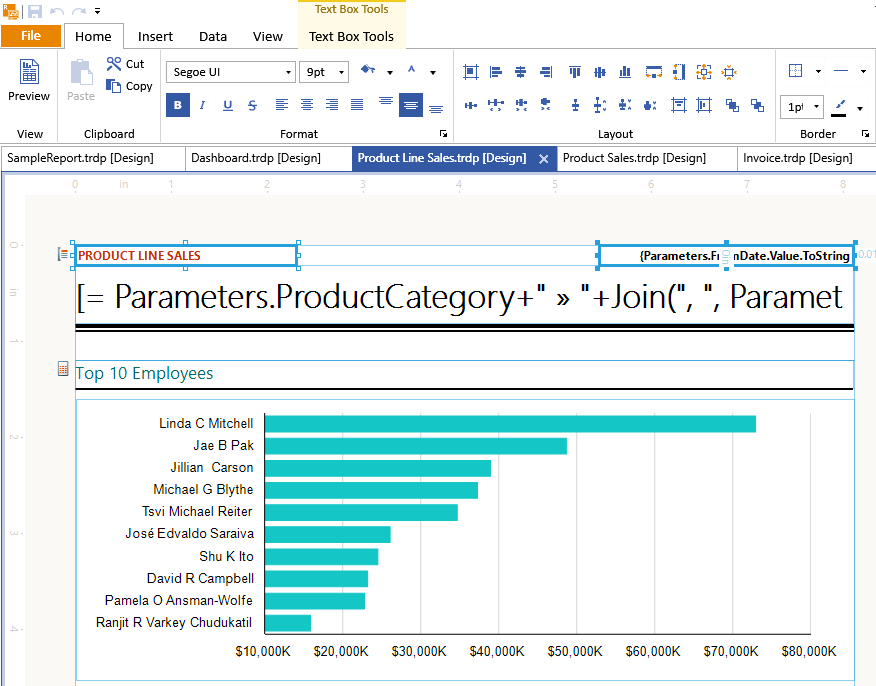Viewport: 876px width, 686px height.
Task: Click the Paste clipboard button
Action: coord(81,80)
